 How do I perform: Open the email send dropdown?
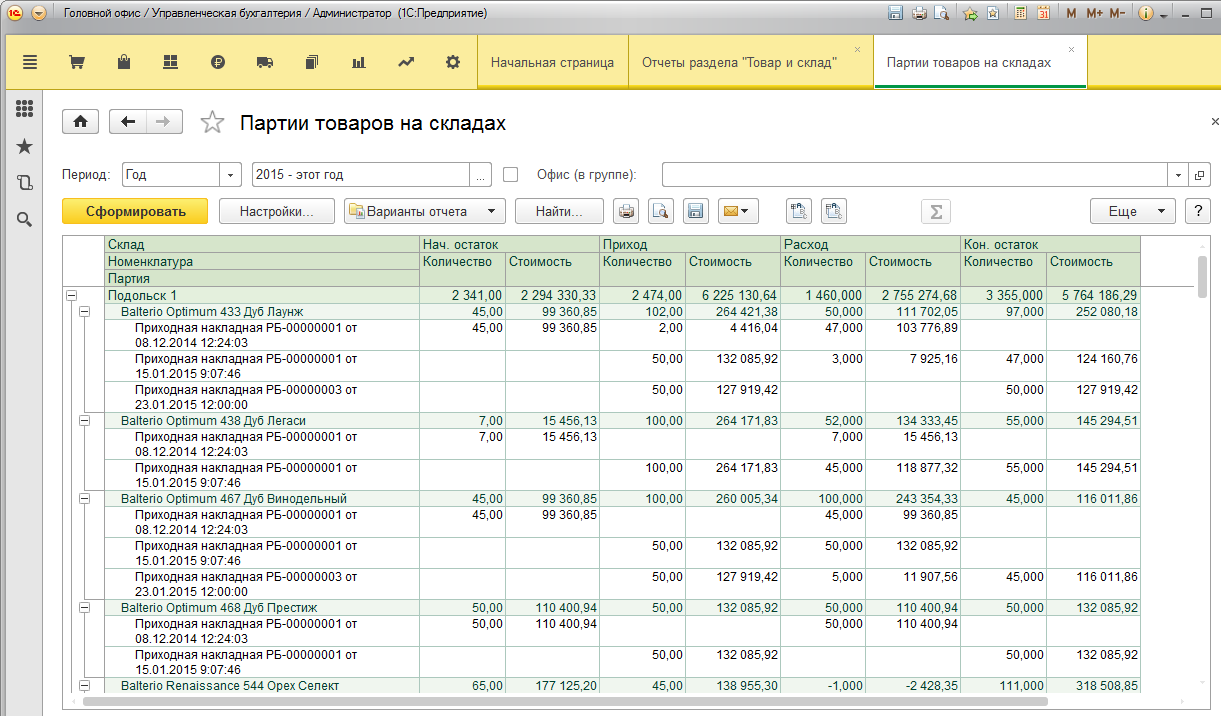(738, 211)
